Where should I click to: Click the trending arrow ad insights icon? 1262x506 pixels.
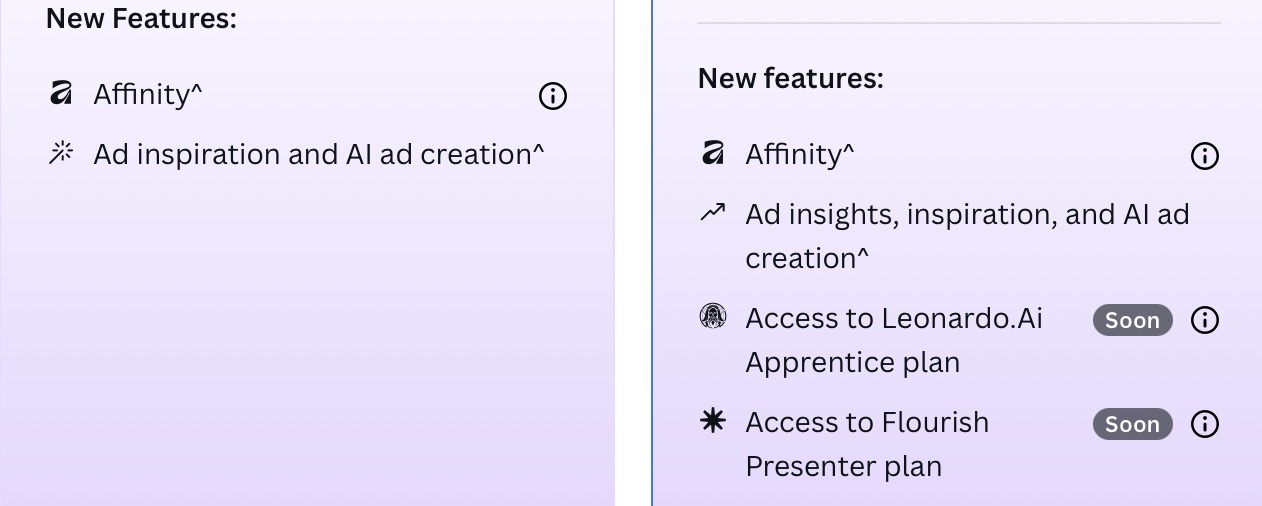[x=713, y=212]
